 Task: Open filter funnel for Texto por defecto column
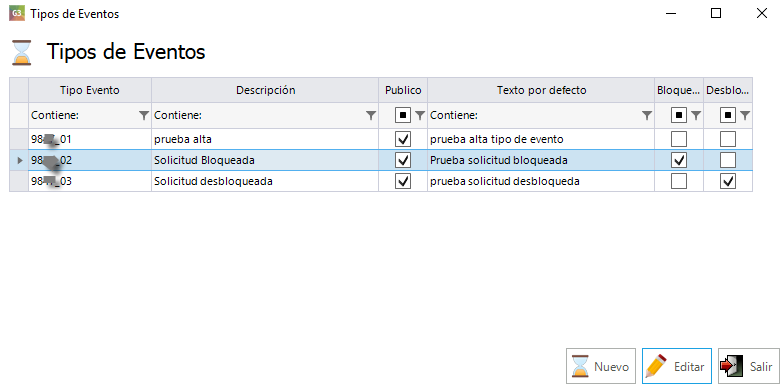tap(647, 116)
